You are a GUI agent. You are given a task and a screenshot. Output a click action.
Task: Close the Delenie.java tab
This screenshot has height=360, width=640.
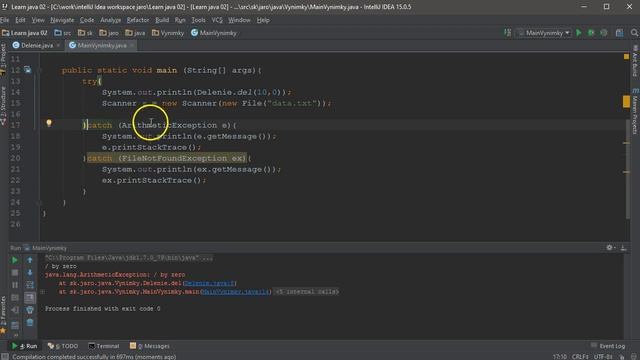click(x=58, y=45)
